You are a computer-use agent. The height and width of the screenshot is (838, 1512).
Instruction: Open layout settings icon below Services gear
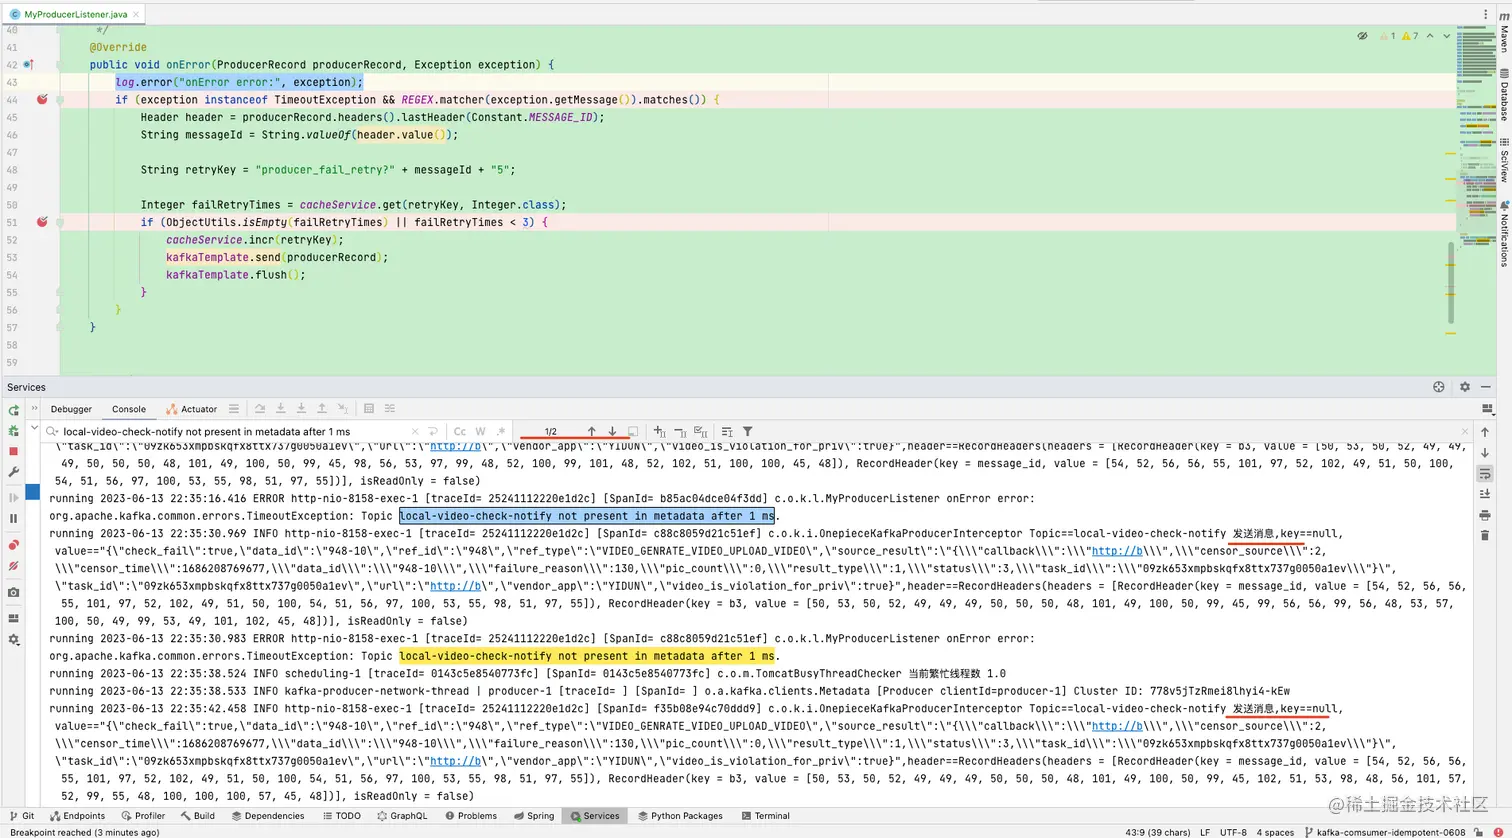pyautogui.click(x=1486, y=409)
